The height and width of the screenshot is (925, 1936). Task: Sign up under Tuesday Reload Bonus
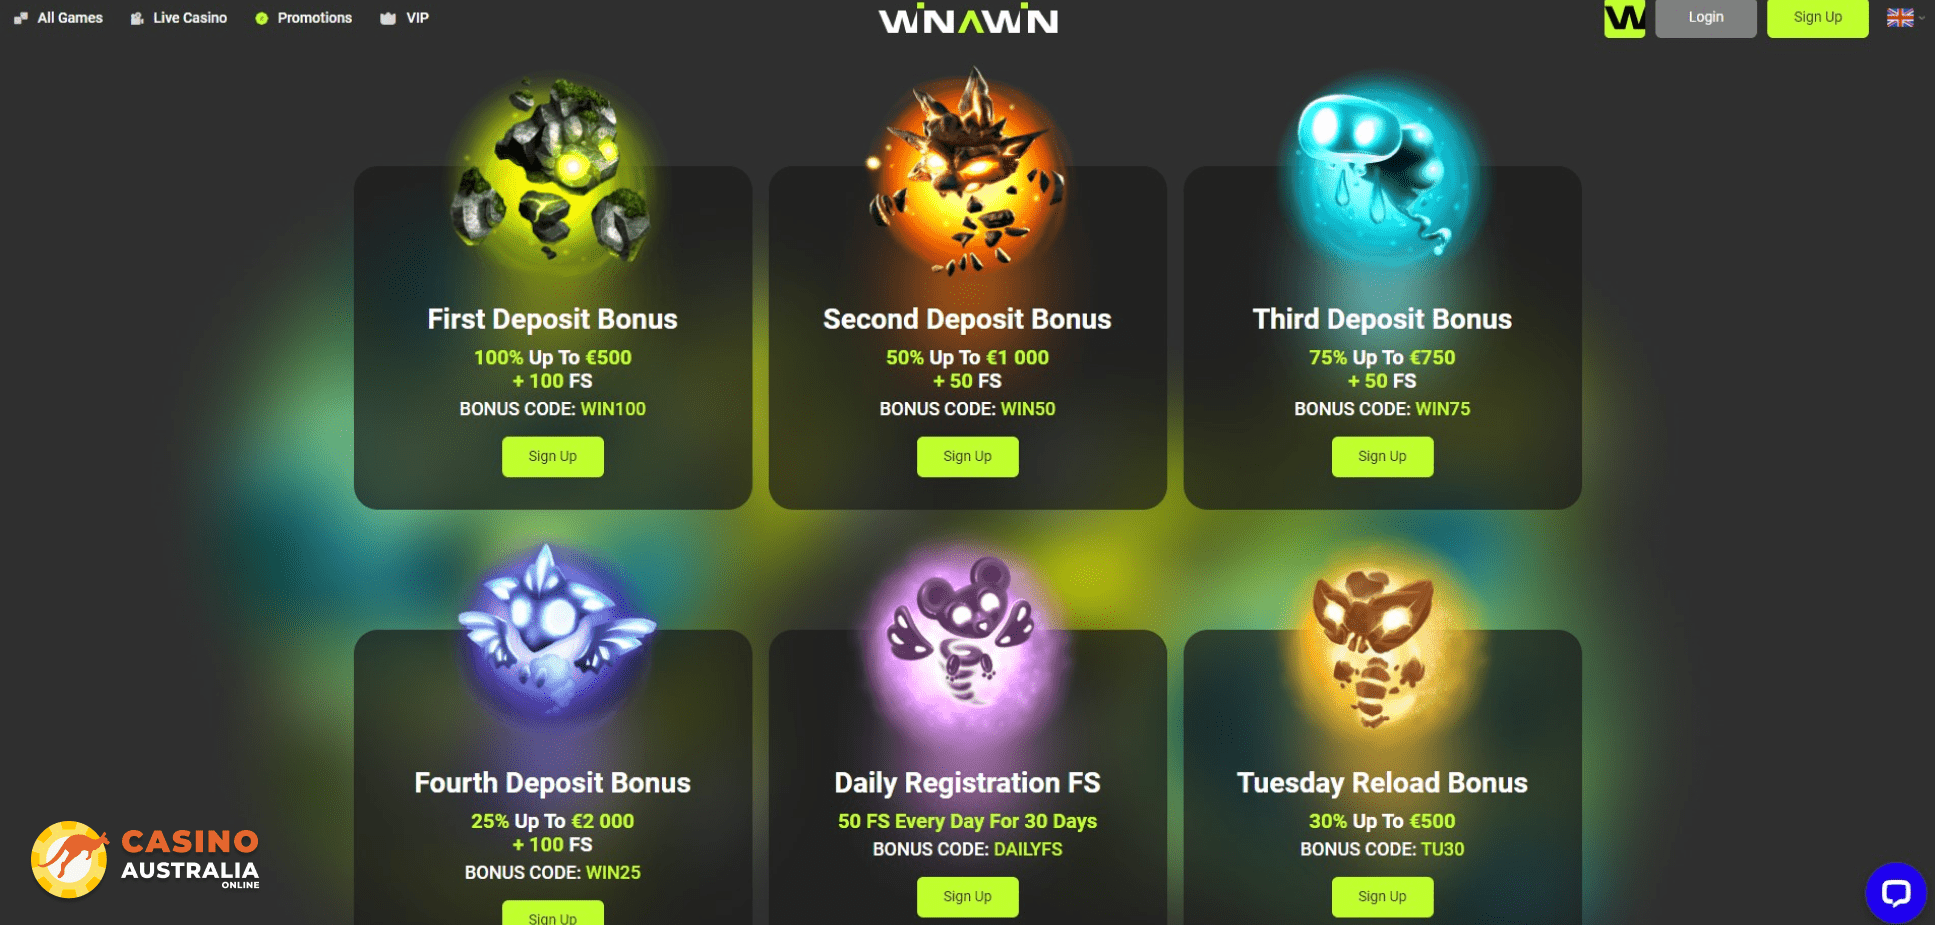pos(1382,897)
